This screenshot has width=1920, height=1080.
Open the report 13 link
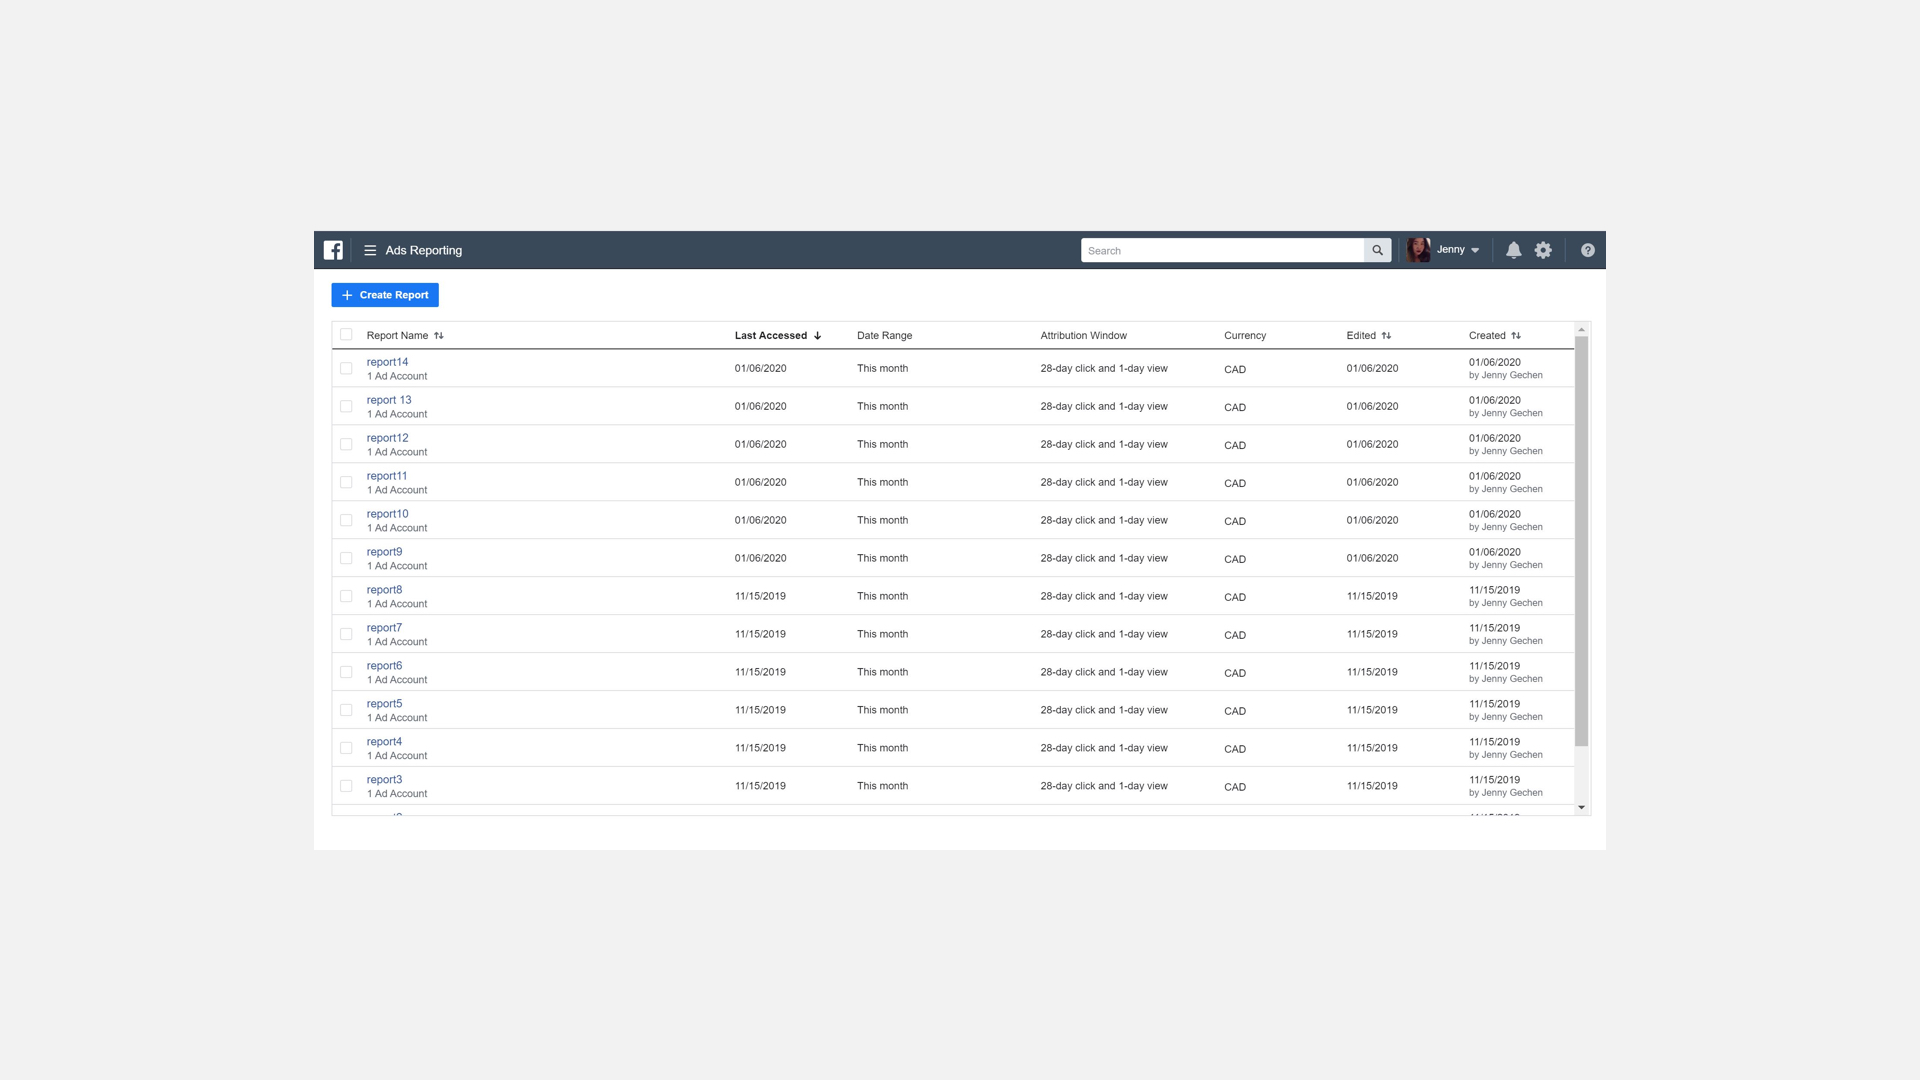tap(388, 400)
